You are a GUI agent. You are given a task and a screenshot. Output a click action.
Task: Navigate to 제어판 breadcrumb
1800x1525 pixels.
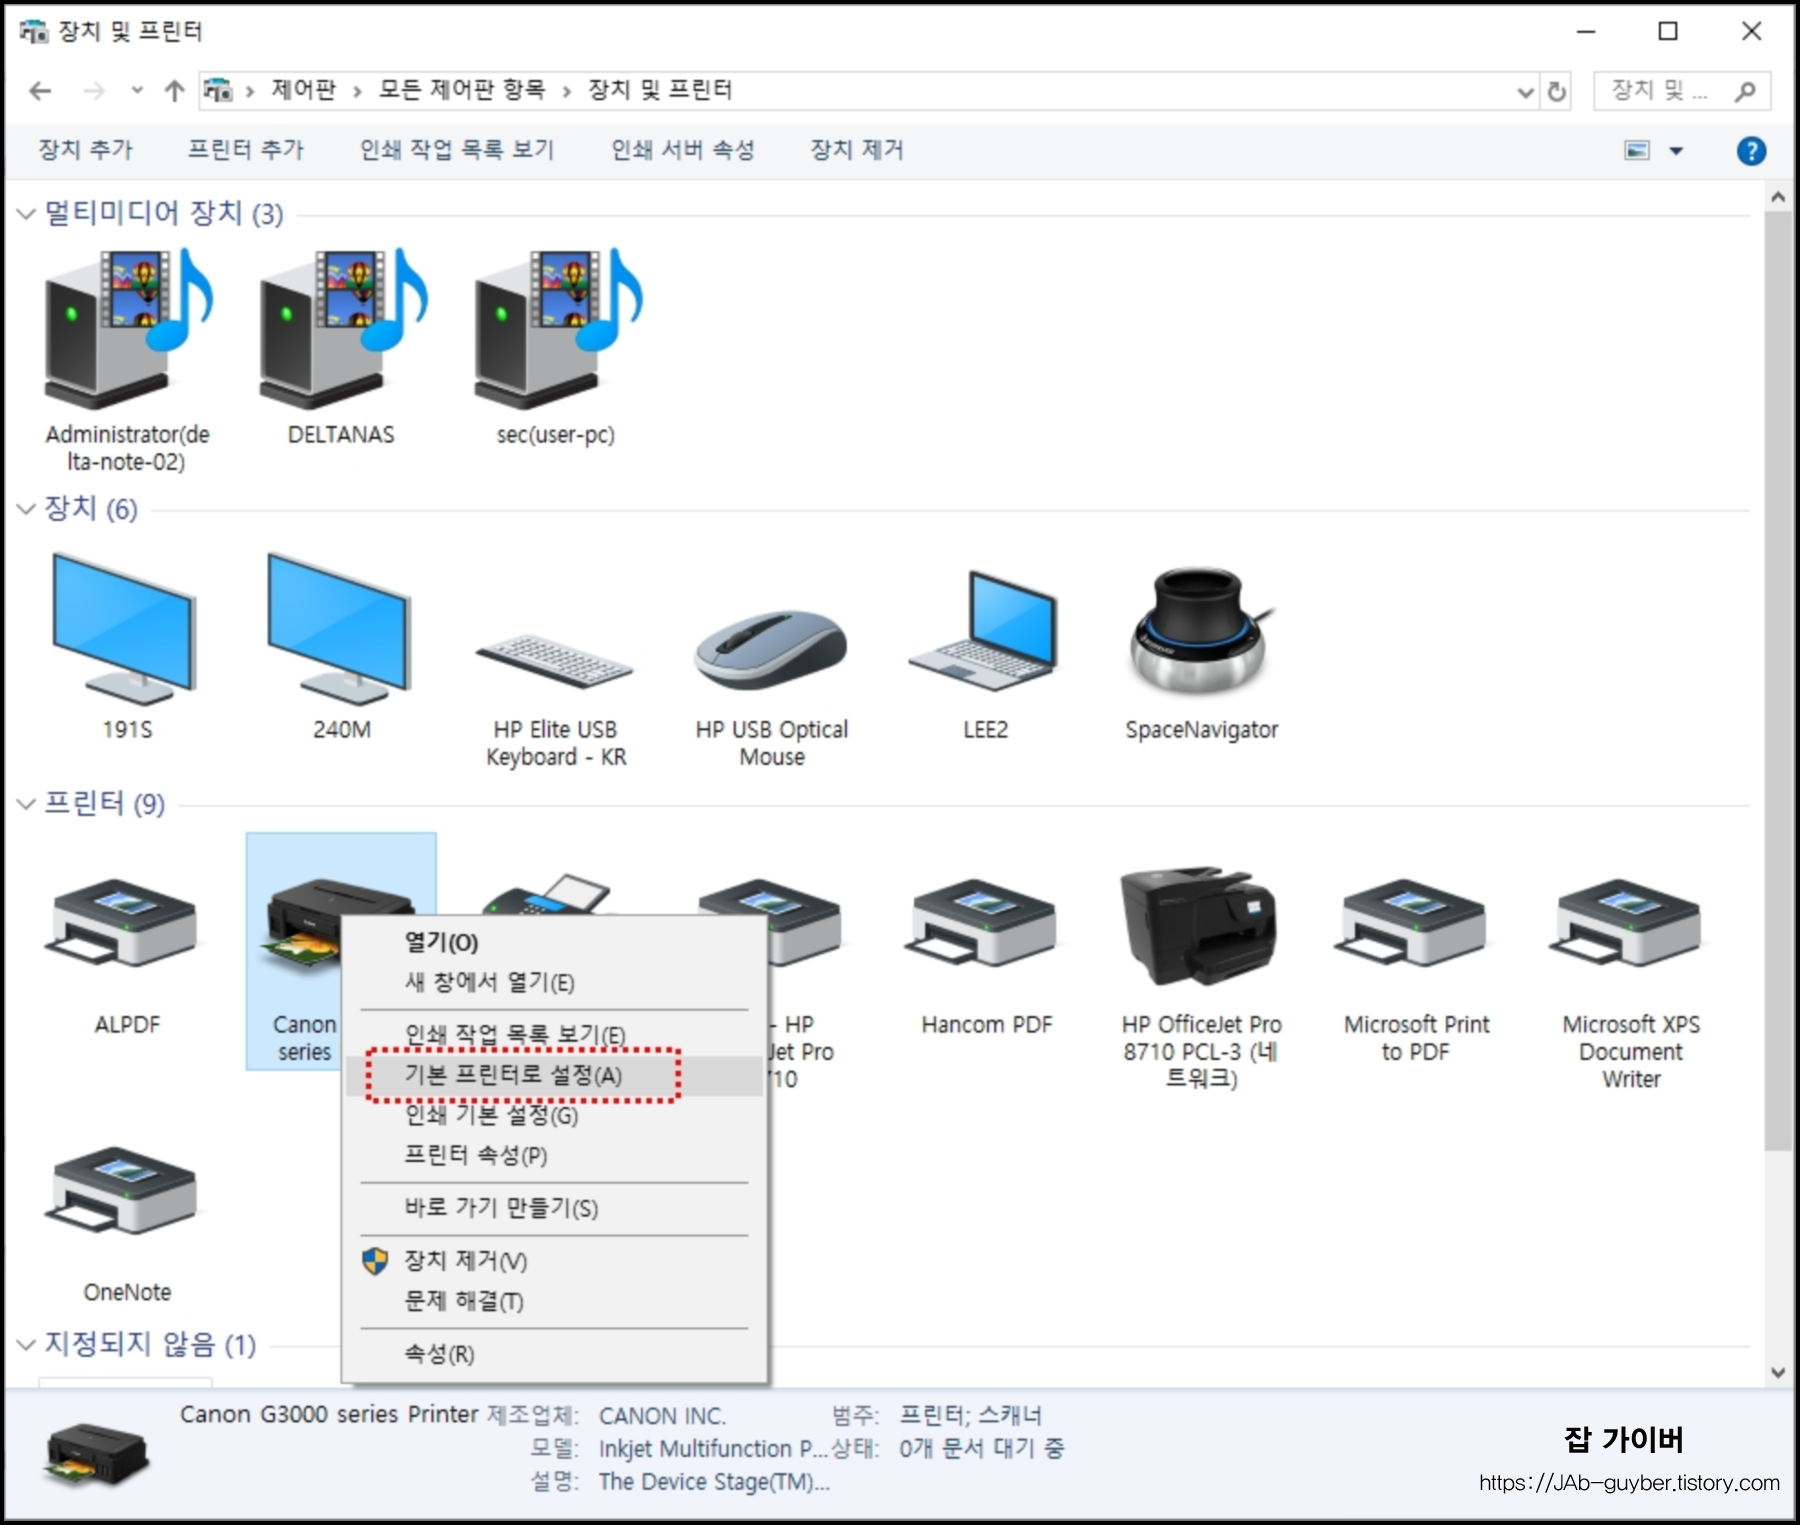click(304, 91)
